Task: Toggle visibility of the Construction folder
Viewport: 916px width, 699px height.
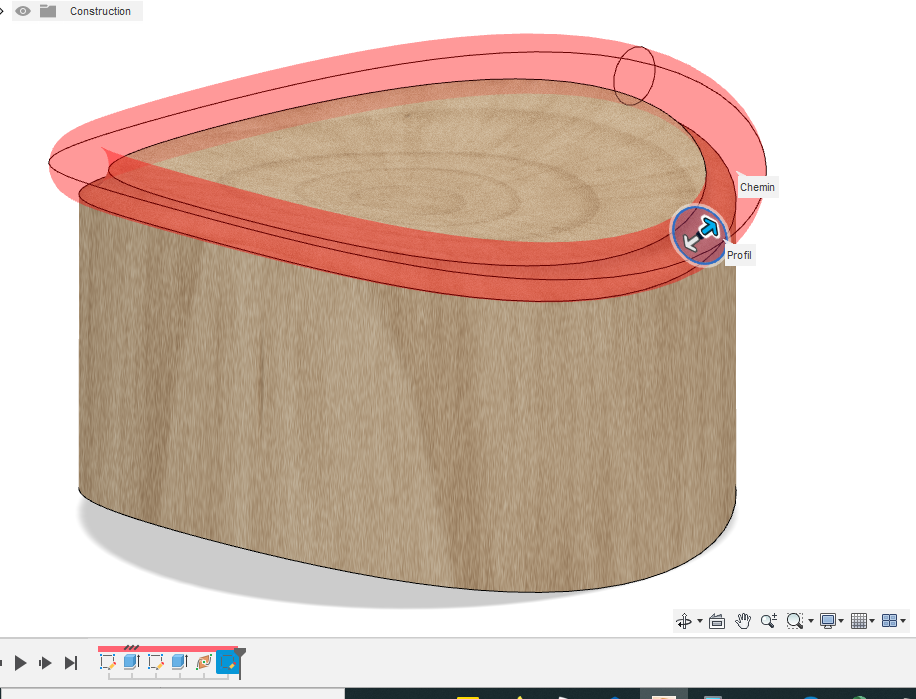Action: [x=22, y=11]
